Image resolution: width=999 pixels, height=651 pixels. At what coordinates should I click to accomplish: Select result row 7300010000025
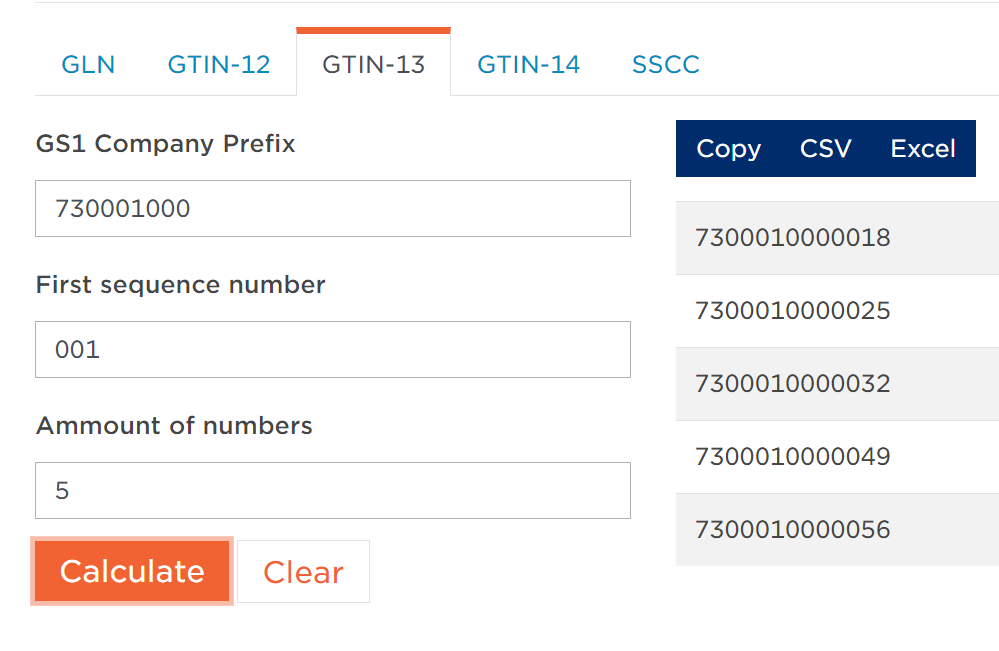[837, 311]
